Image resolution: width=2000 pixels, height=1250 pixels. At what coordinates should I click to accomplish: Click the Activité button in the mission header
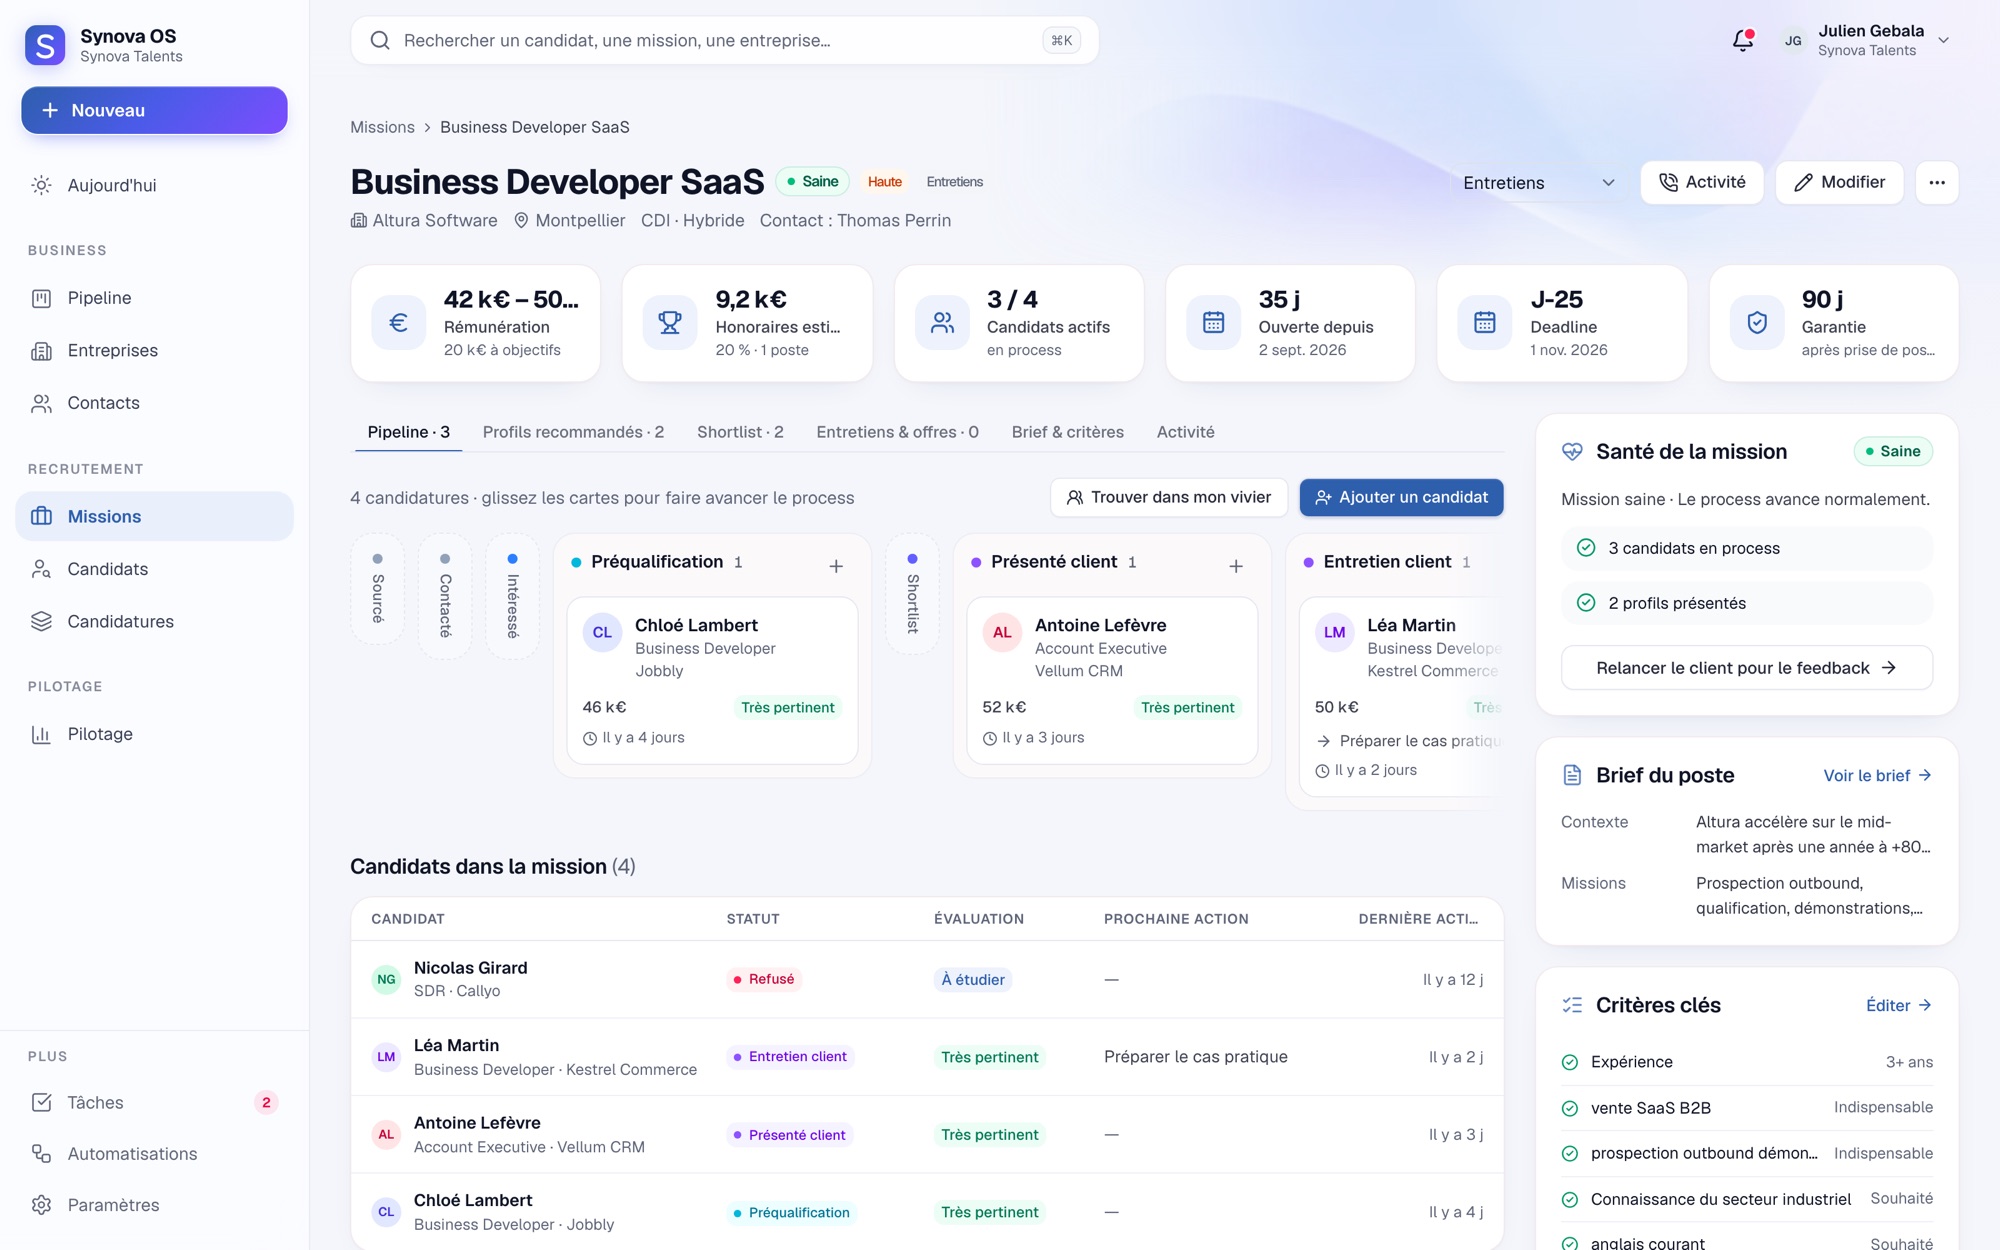pyautogui.click(x=1702, y=183)
